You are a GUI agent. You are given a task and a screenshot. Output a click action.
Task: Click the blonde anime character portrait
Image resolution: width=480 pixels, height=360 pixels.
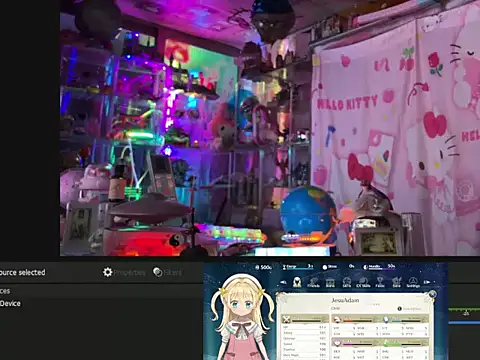coord(242,318)
